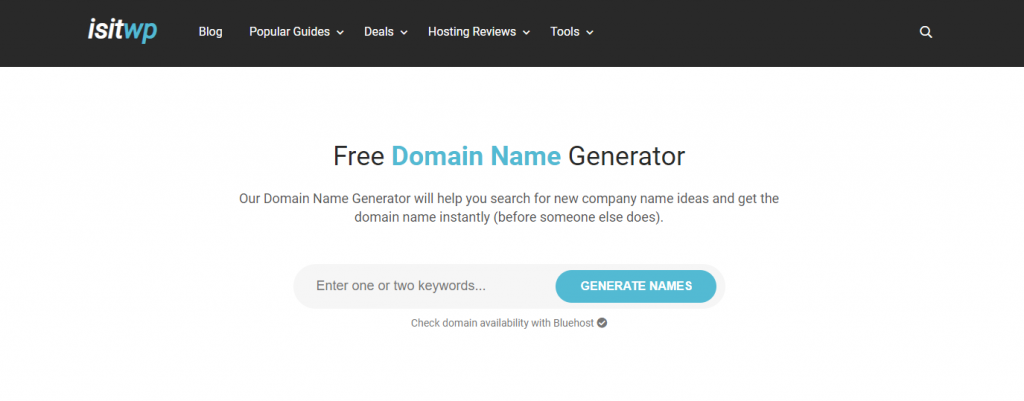1024x401 pixels.
Task: Open site search with magnifier icon
Action: 926,32
